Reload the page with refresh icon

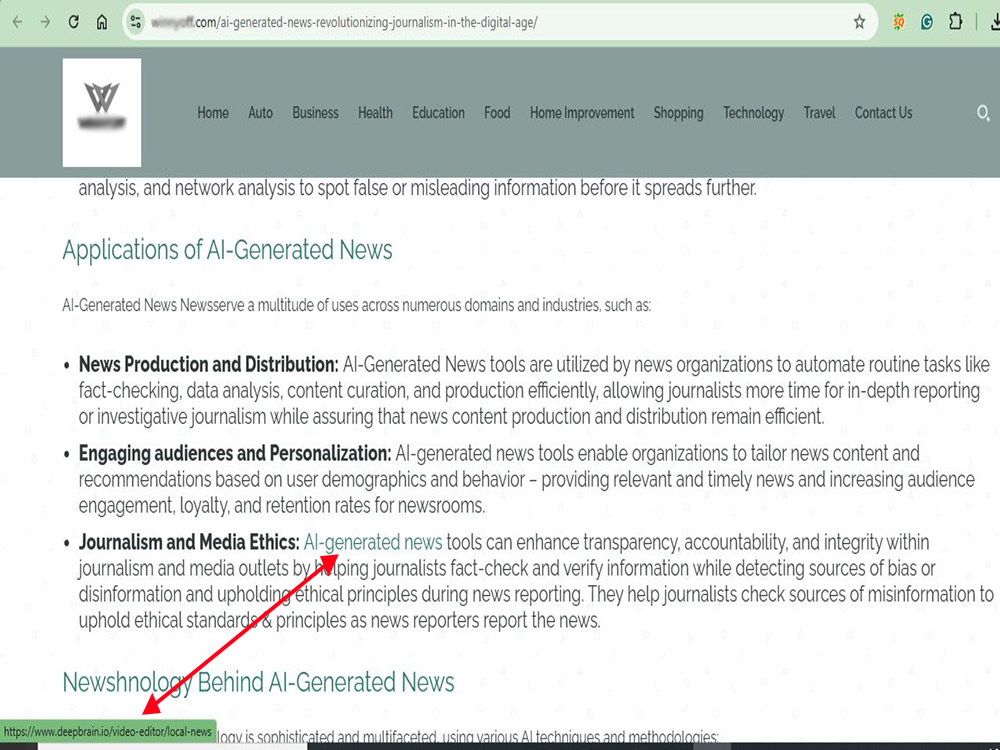pyautogui.click(x=73, y=22)
